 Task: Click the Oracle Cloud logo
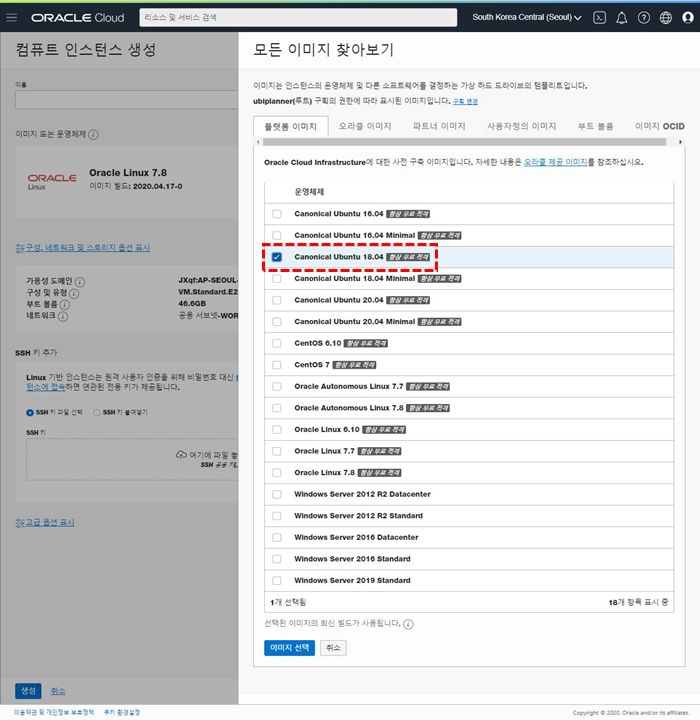click(78, 17)
